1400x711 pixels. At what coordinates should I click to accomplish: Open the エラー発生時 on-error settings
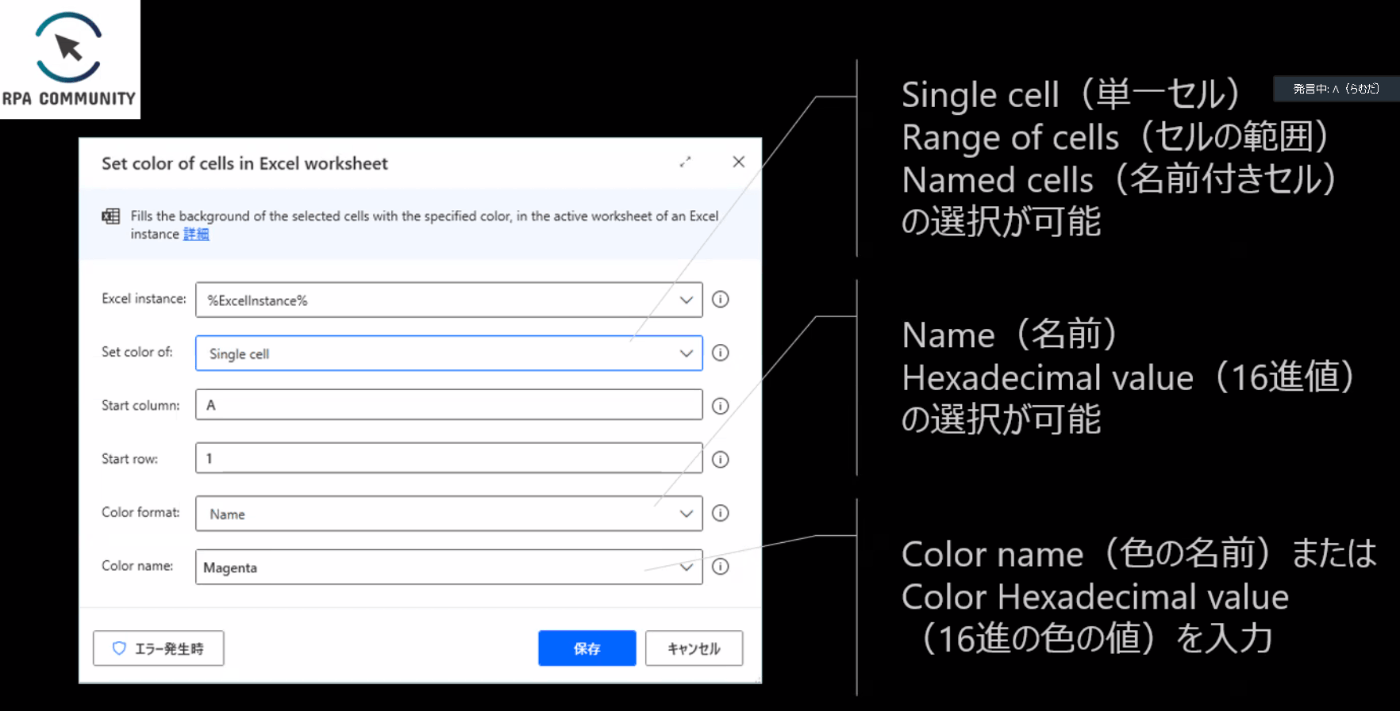(x=158, y=648)
